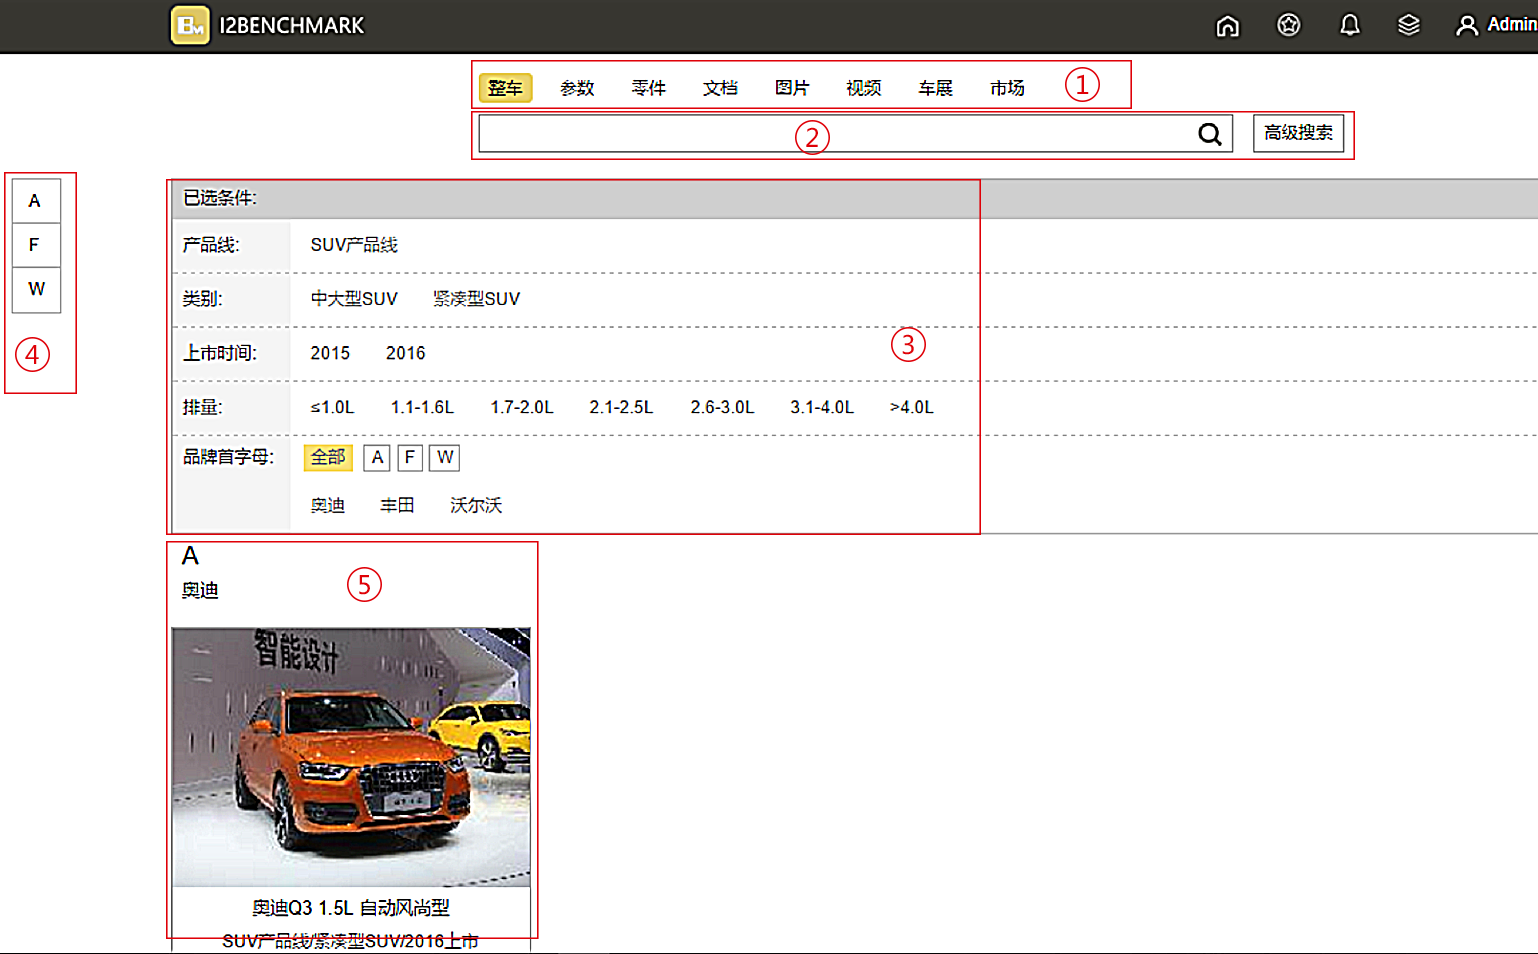Image resolution: width=1538 pixels, height=954 pixels.
Task: Select displacement 1.1-1.6L
Action: [422, 407]
